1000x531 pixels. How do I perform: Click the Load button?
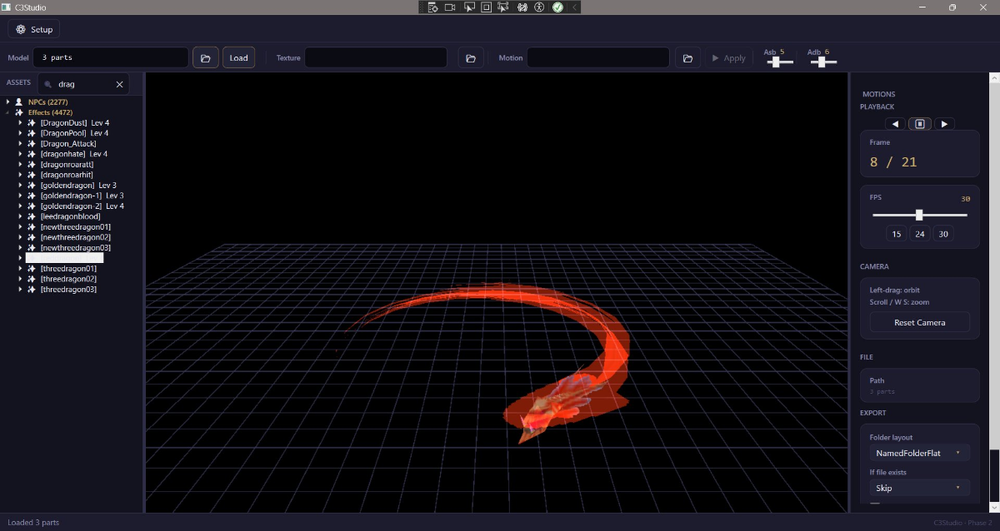pos(239,57)
